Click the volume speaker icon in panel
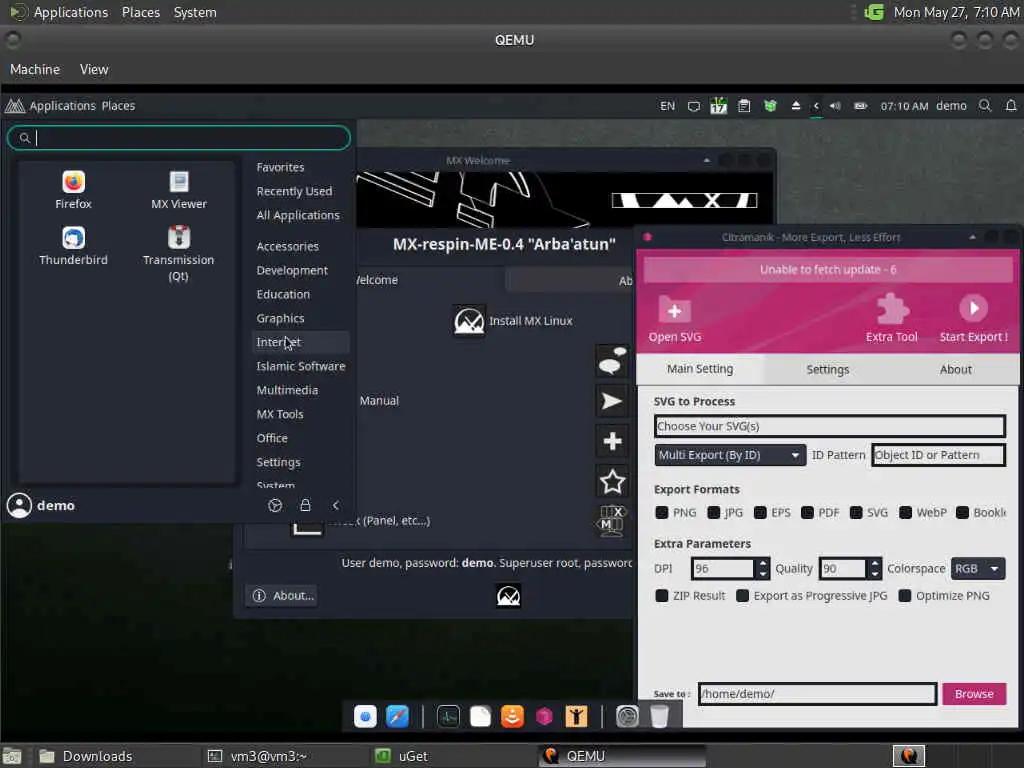This screenshot has width=1024, height=768. 835,106
